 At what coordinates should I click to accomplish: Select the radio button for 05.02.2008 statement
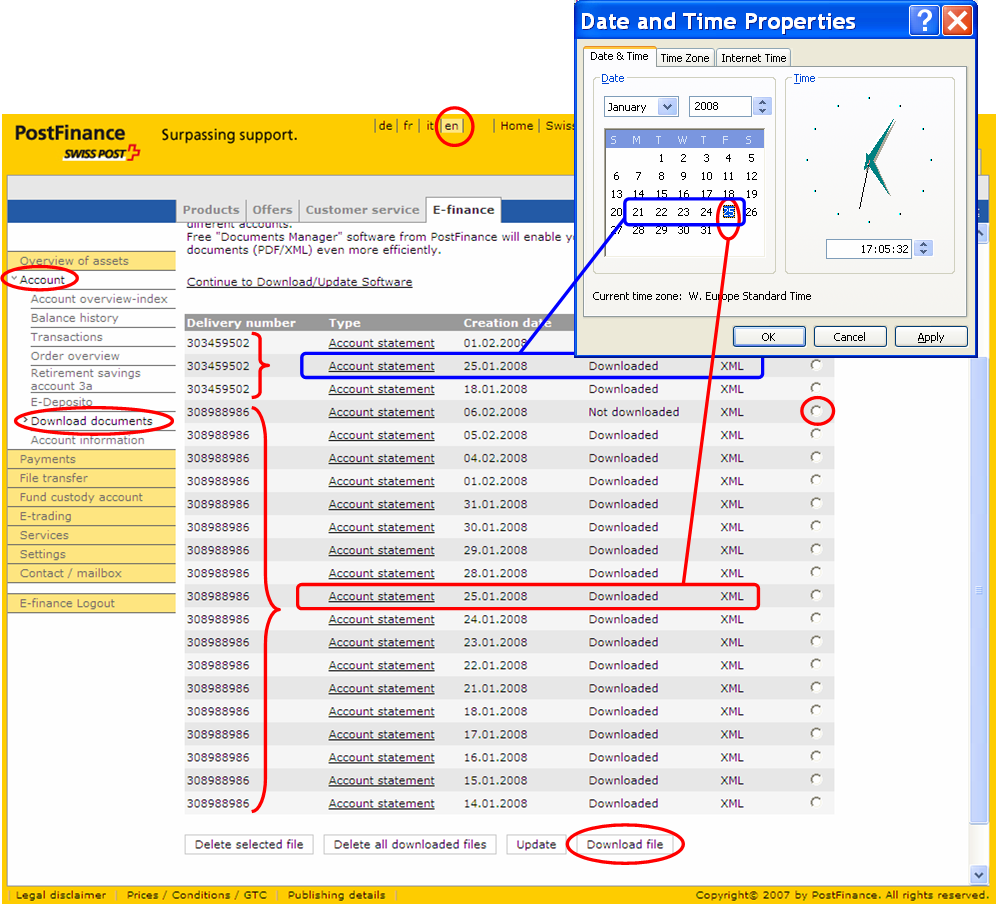click(816, 434)
